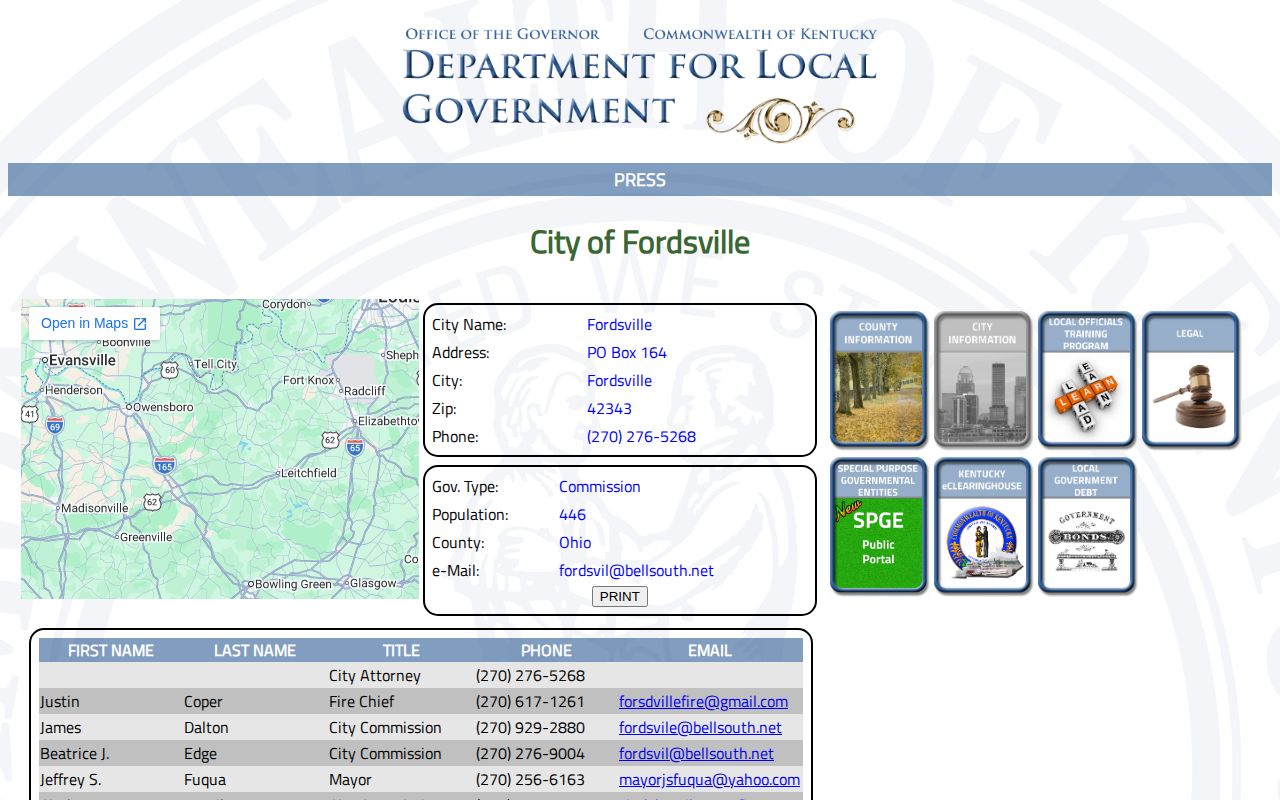Click the map of the Fordsville area
The image size is (1280, 800).
[x=220, y=449]
